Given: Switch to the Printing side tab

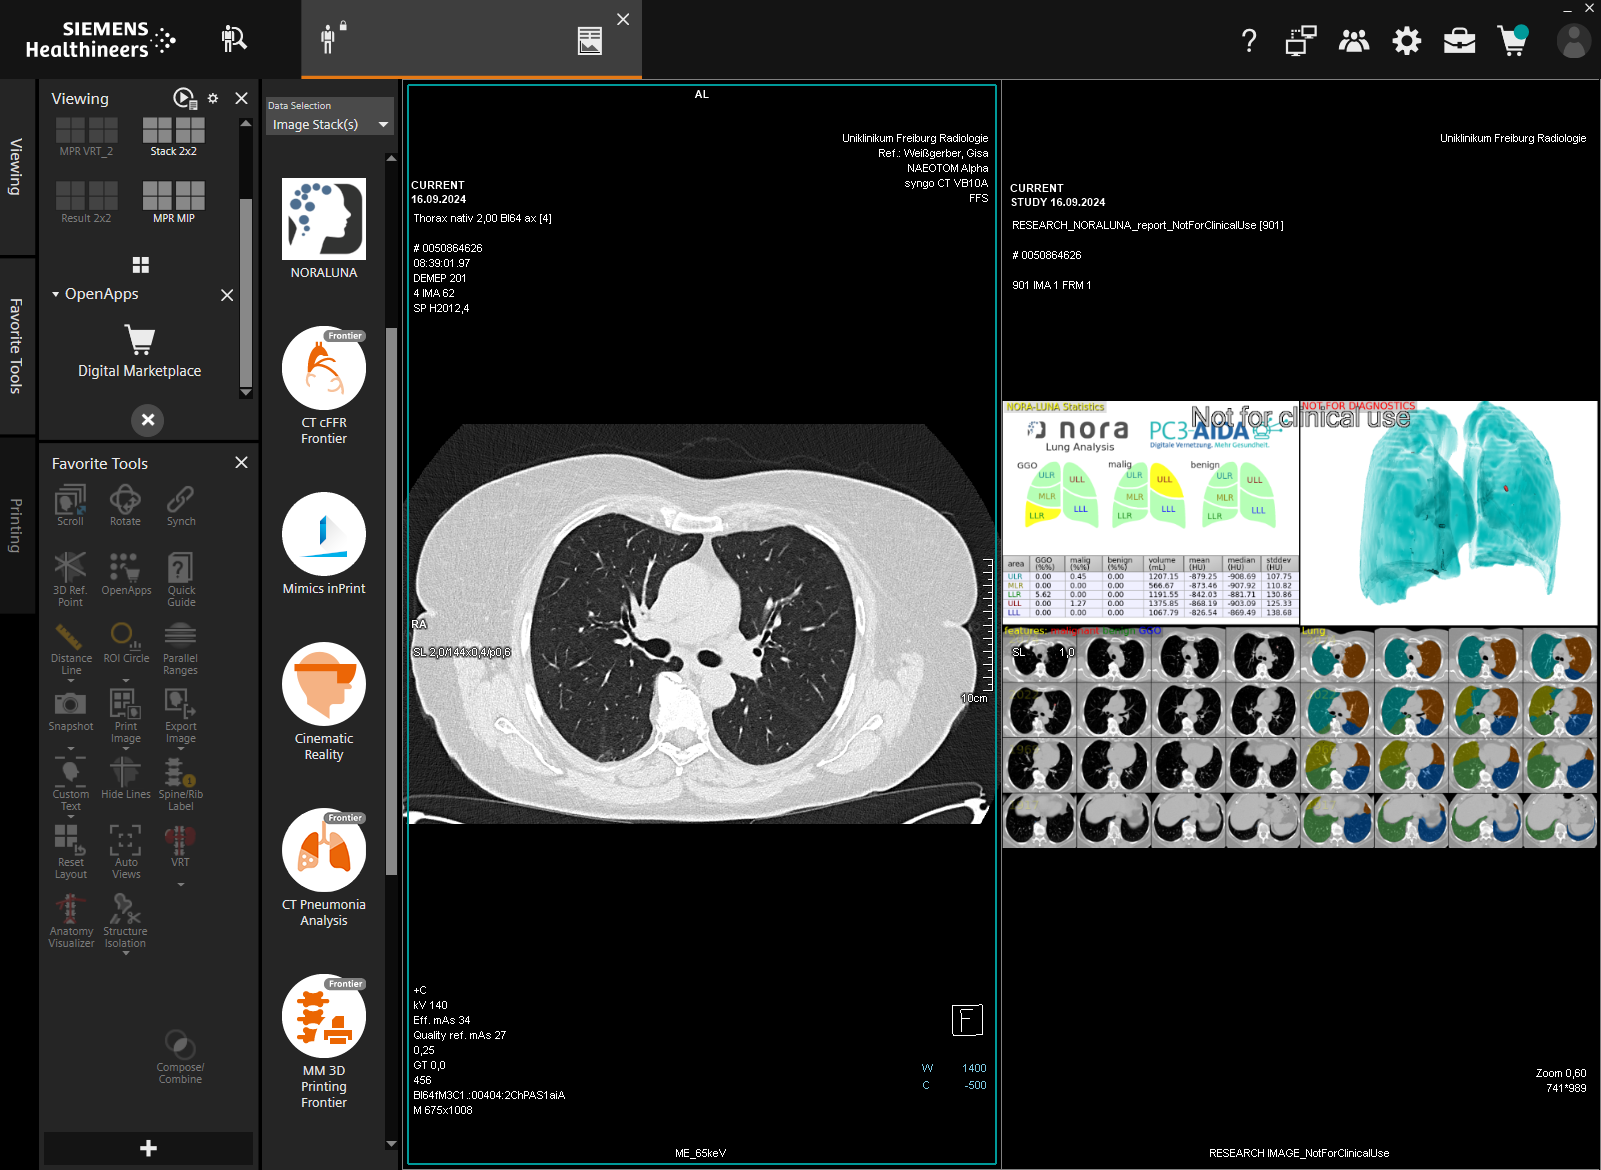Looking at the screenshot, I should coord(16,525).
